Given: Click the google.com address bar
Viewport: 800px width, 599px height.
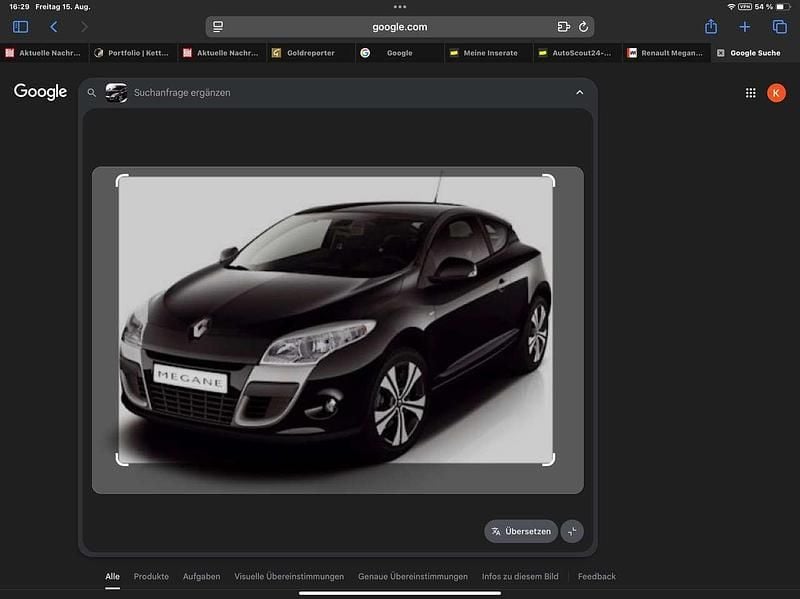Looking at the screenshot, I should tap(399, 27).
